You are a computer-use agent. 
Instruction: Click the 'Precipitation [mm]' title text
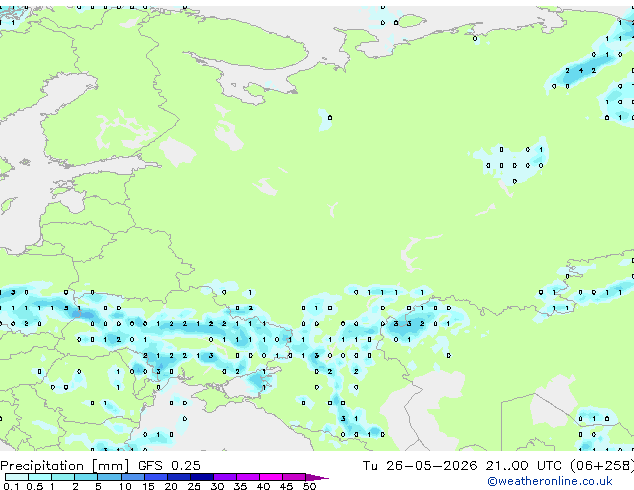[65, 466]
